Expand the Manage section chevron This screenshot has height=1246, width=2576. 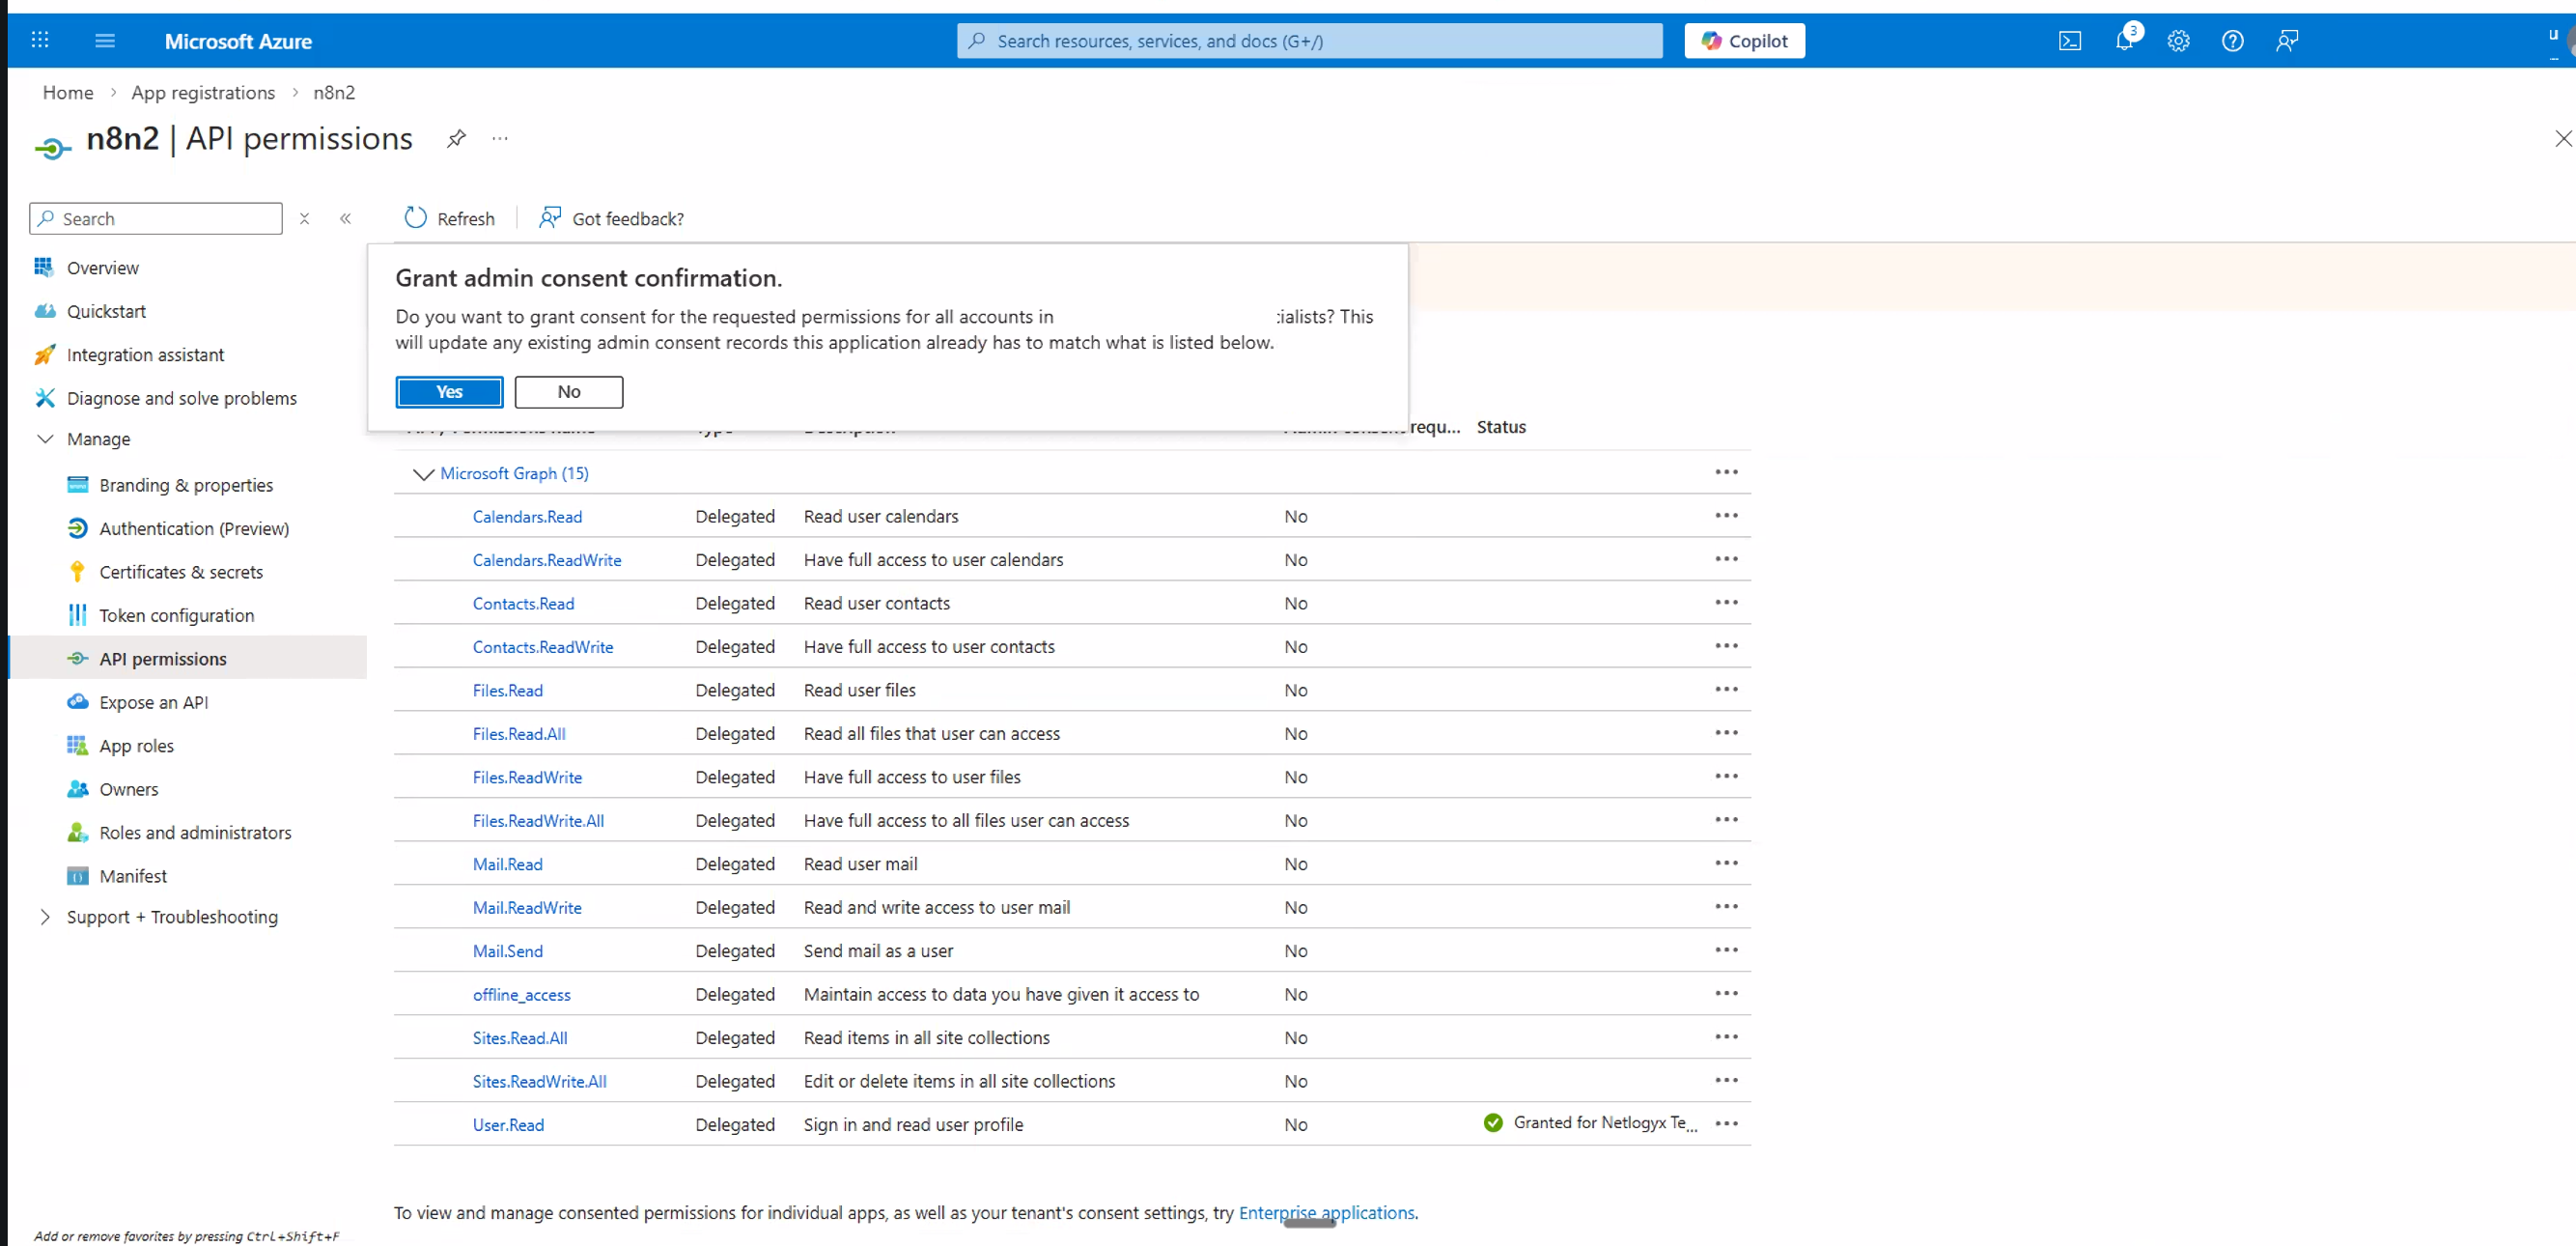(45, 438)
